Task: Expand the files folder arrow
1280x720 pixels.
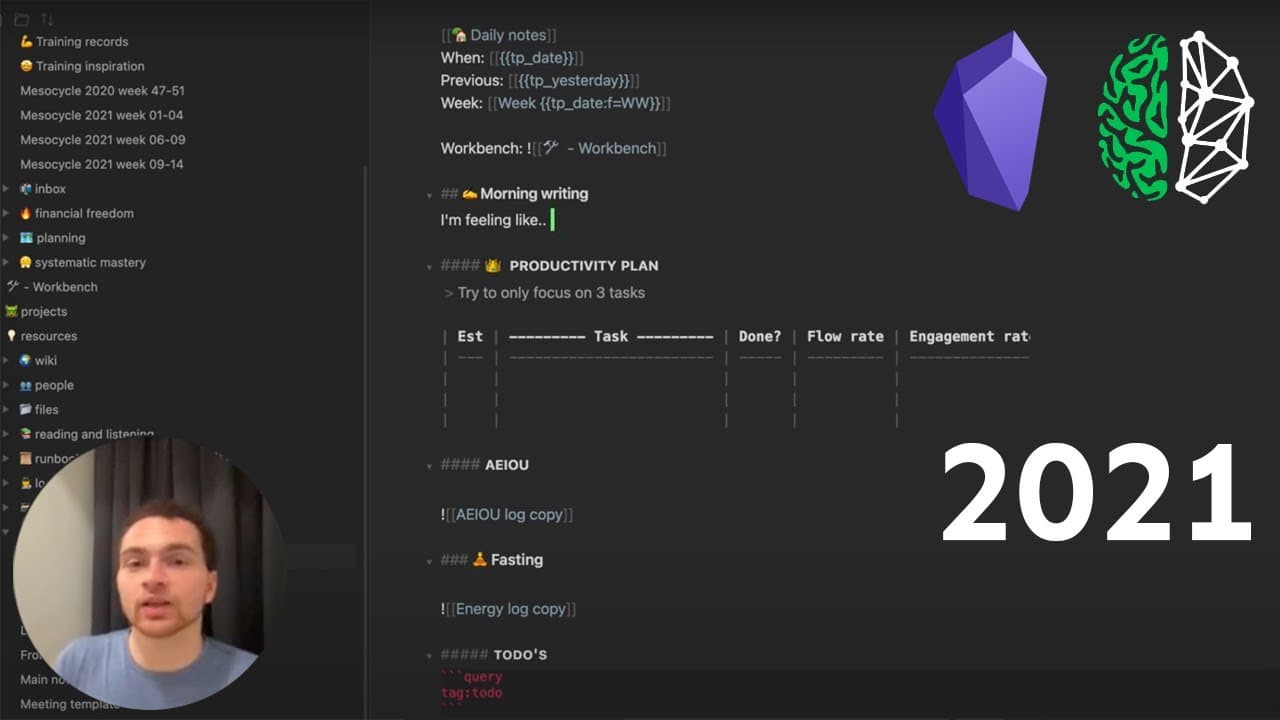Action: pos(7,409)
